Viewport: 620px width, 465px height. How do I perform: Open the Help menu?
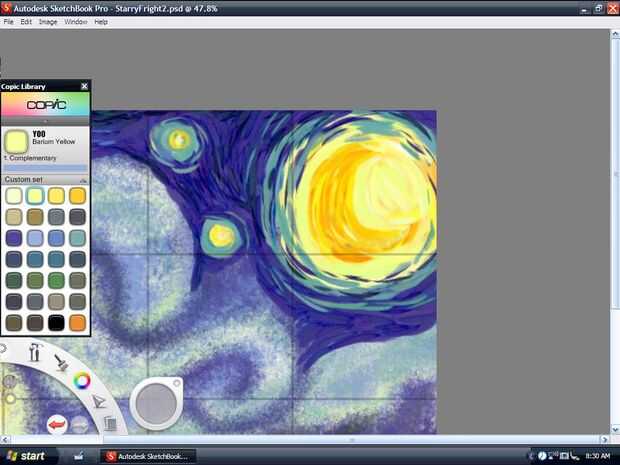[x=101, y=22]
